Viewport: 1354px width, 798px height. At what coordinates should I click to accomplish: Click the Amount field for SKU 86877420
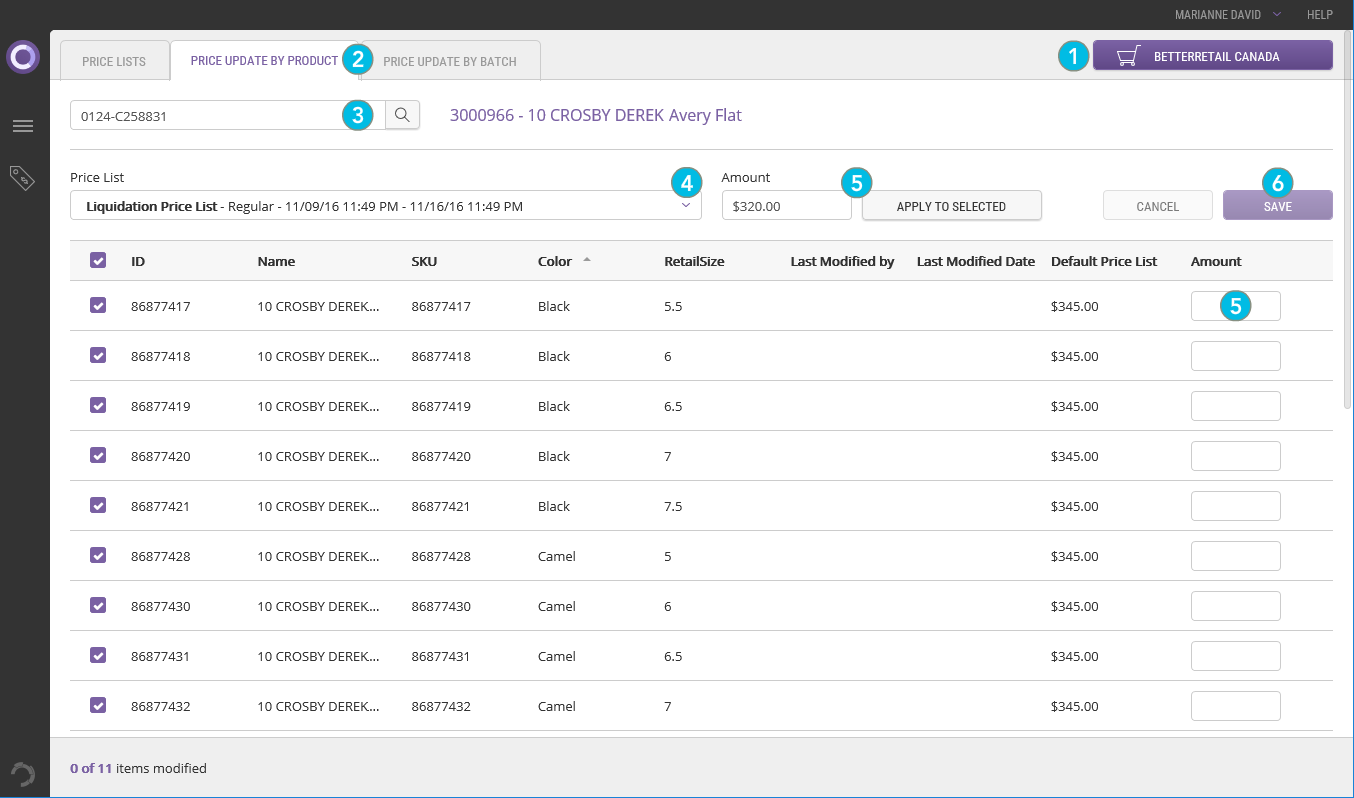tap(1235, 456)
